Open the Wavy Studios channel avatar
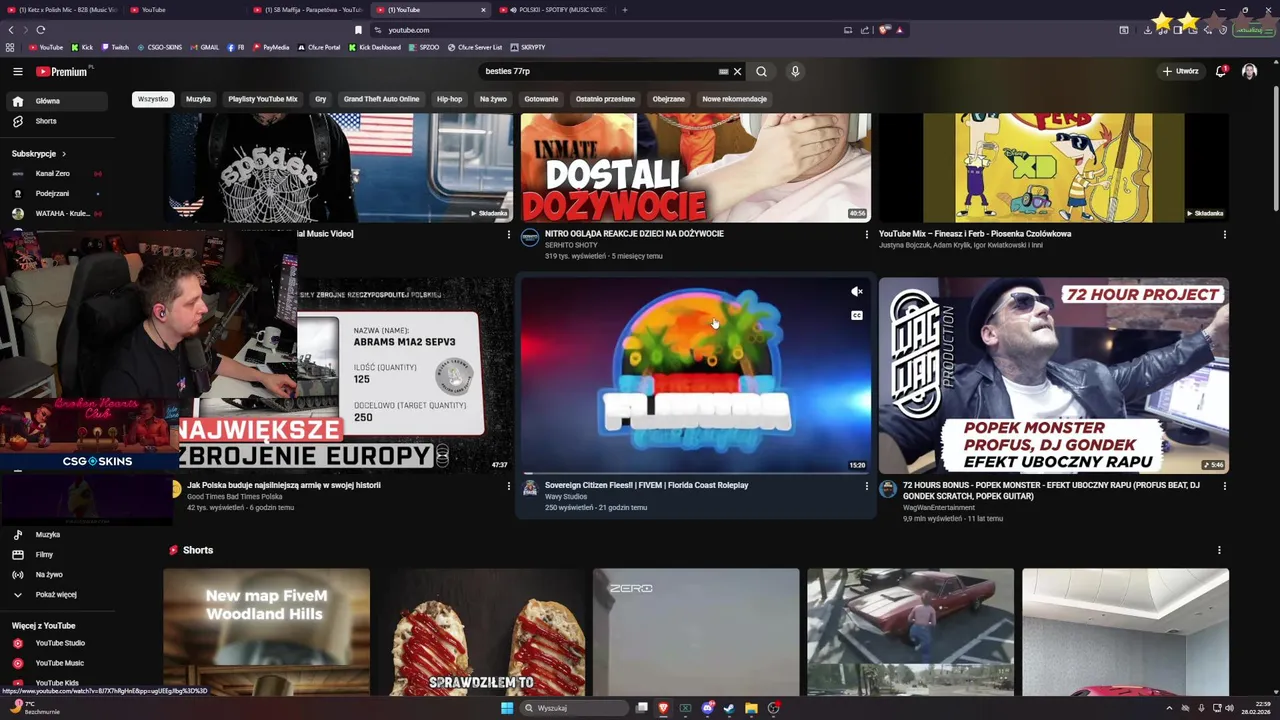Viewport: 1280px width, 720px height. tap(530, 489)
